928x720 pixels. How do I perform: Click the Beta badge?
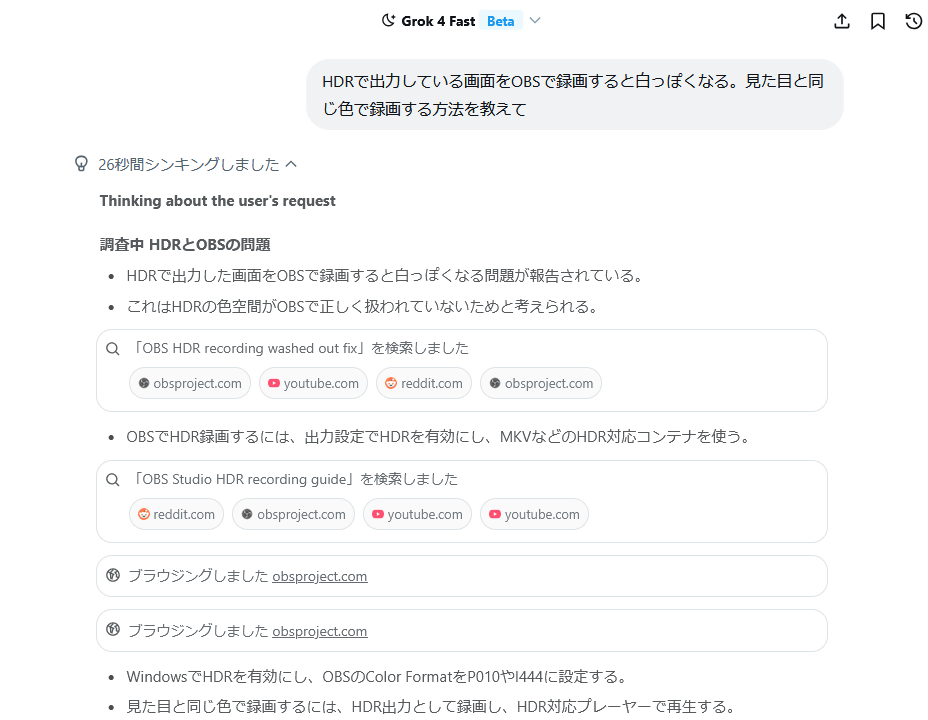point(501,21)
